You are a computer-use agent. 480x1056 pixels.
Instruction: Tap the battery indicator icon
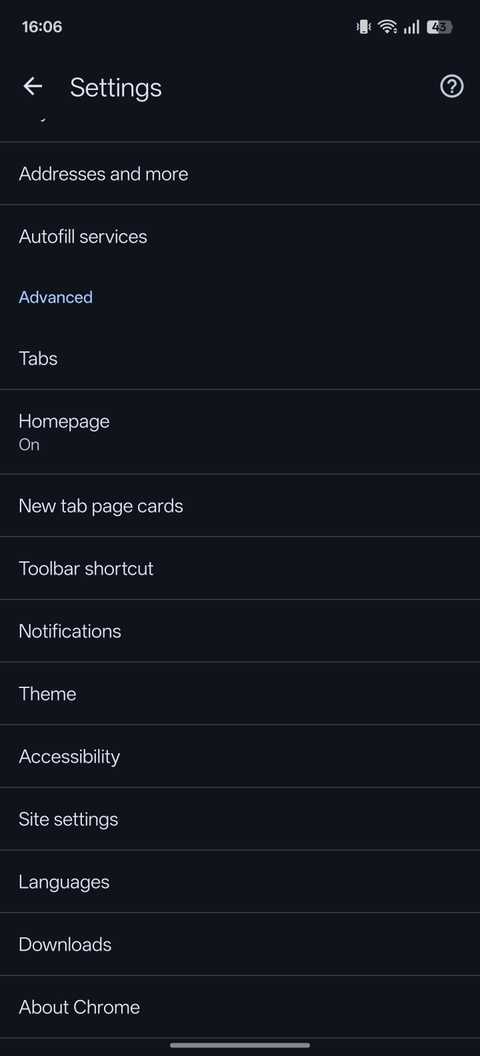(439, 27)
